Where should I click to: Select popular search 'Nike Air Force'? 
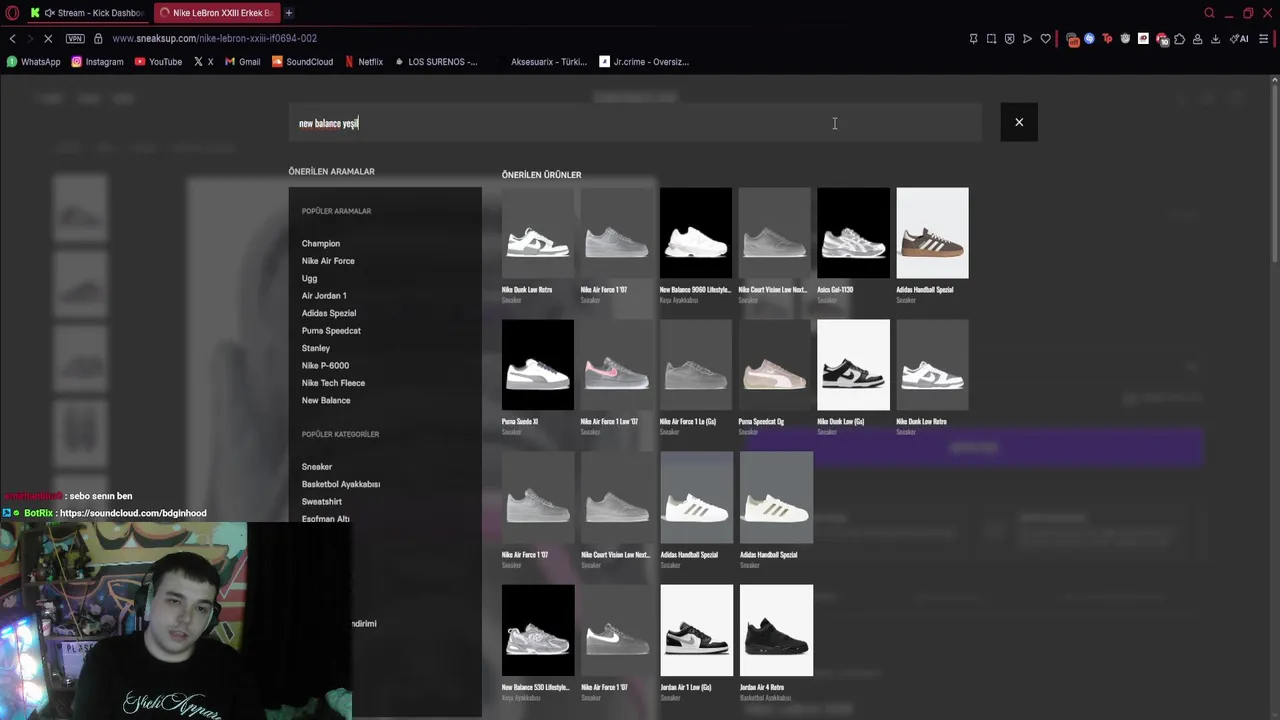click(328, 261)
